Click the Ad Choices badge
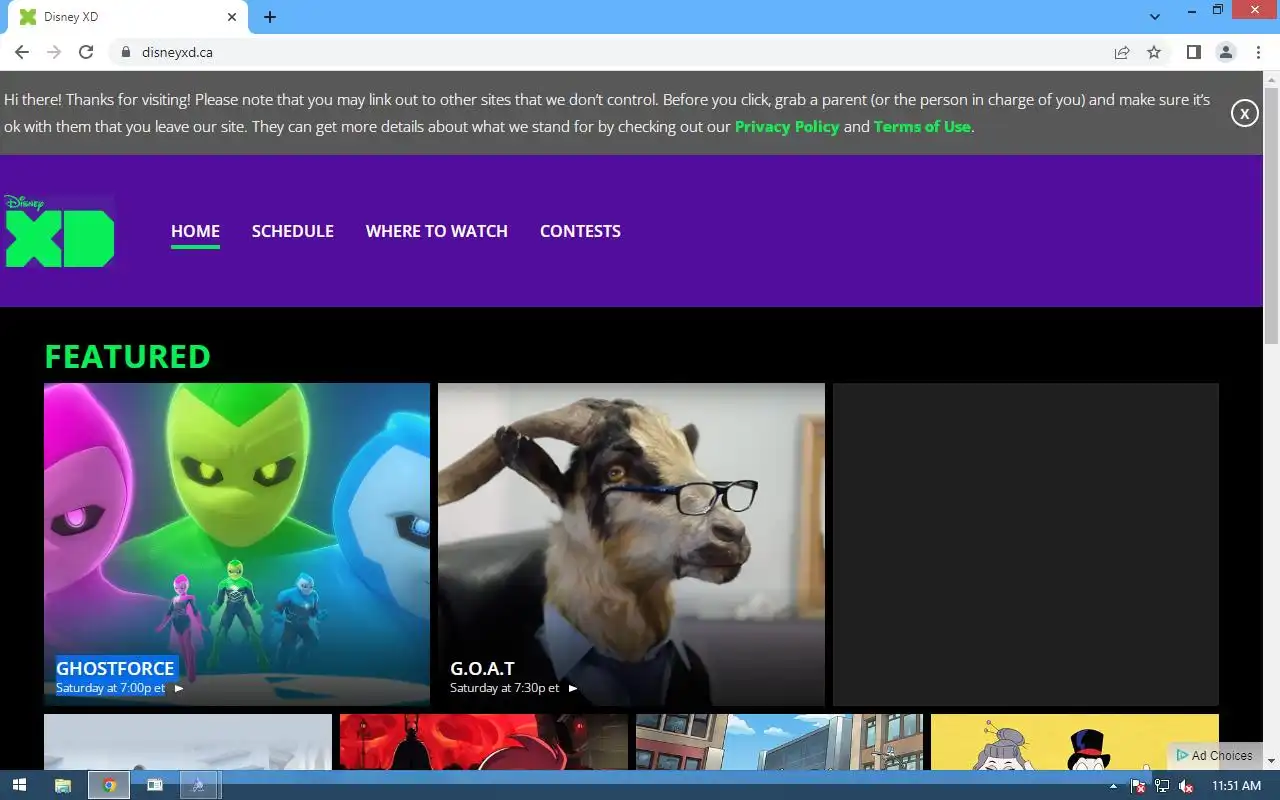The height and width of the screenshot is (800, 1280). (x=1215, y=755)
